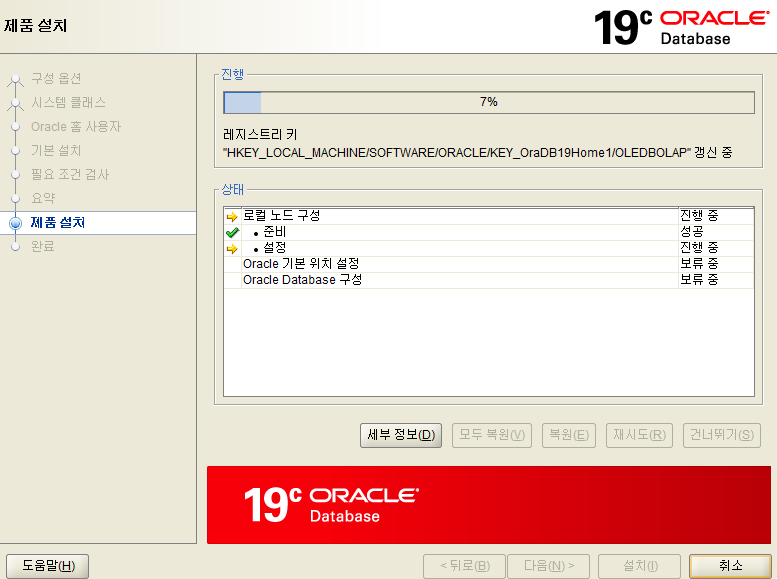Click the 복원(E) button

pyautogui.click(x=568, y=435)
